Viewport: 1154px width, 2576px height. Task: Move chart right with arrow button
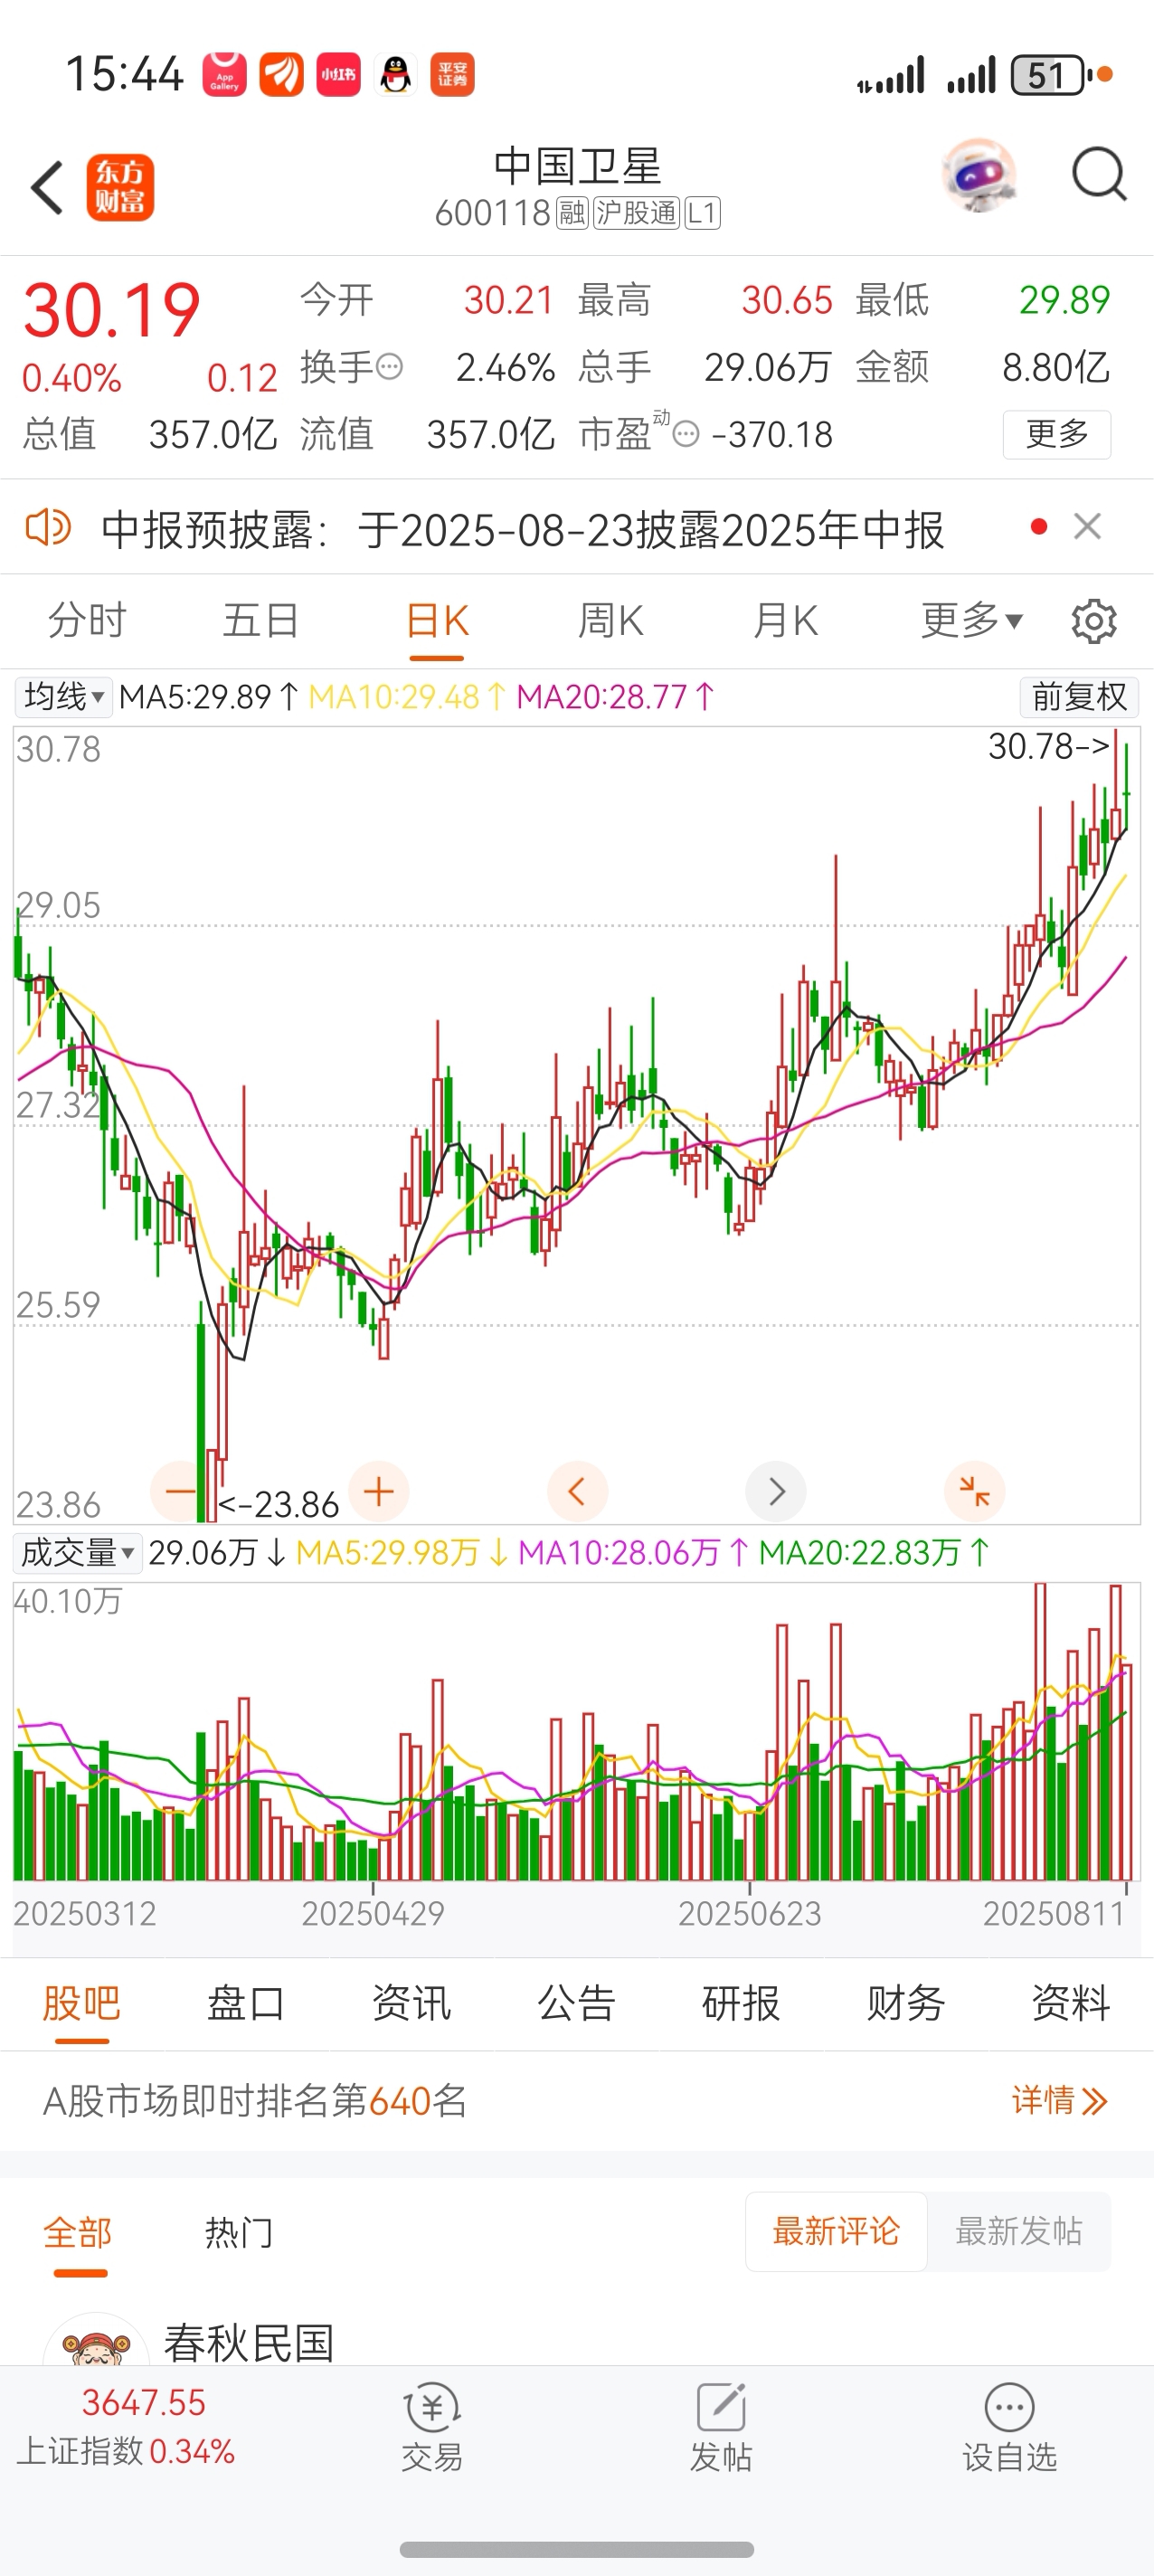click(776, 1491)
